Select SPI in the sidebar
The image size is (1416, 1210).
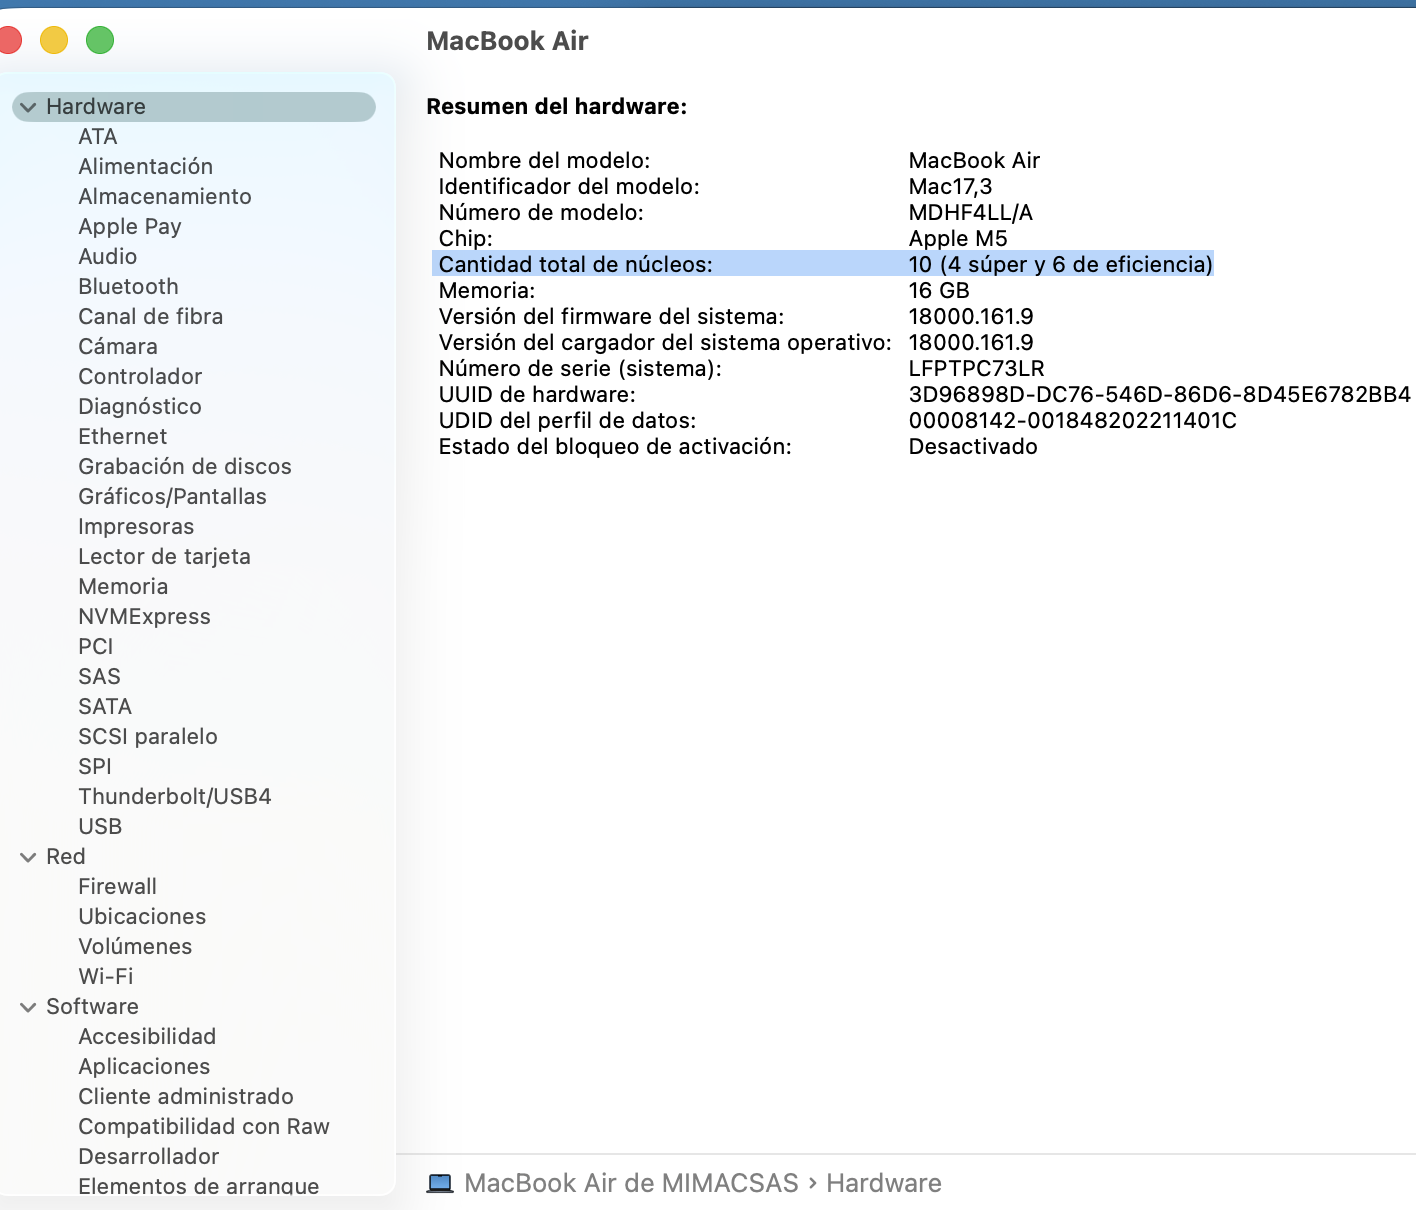click(95, 767)
